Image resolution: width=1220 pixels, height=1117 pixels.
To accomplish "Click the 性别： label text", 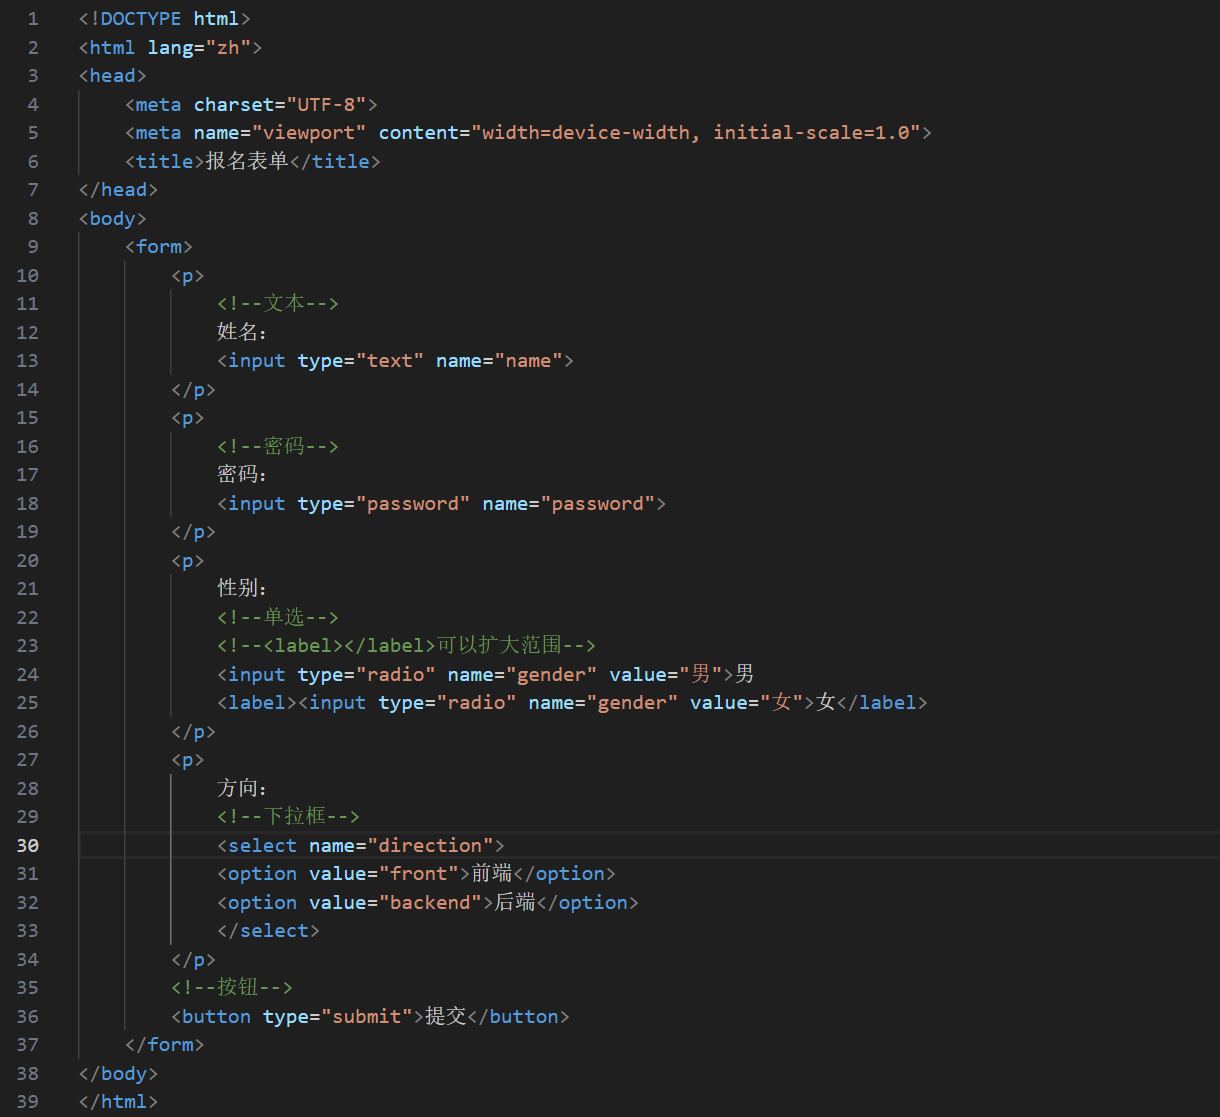I will [243, 588].
